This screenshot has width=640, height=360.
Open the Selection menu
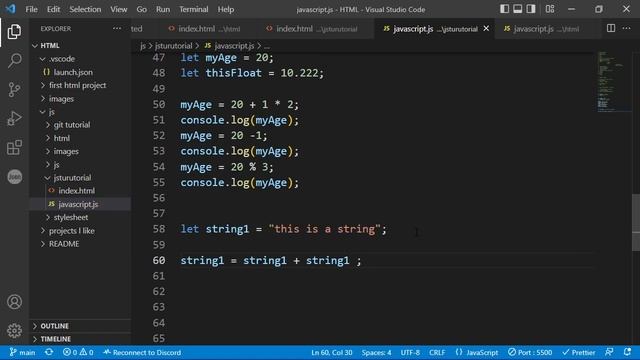(85, 9)
